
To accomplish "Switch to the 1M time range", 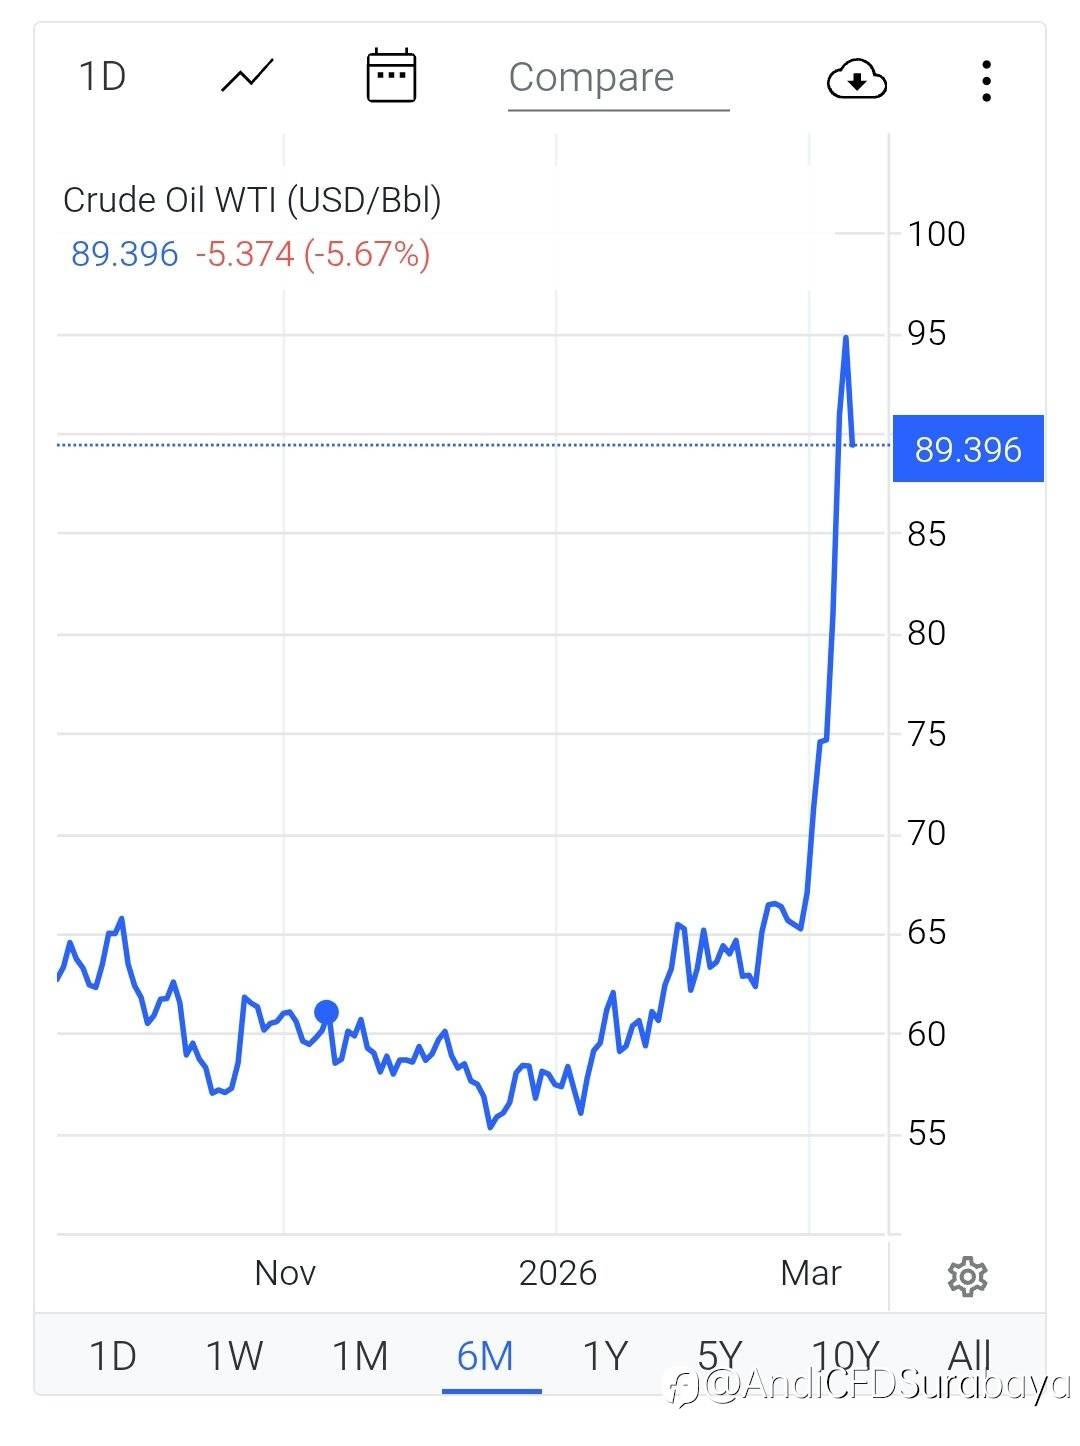I will click(x=360, y=1356).
